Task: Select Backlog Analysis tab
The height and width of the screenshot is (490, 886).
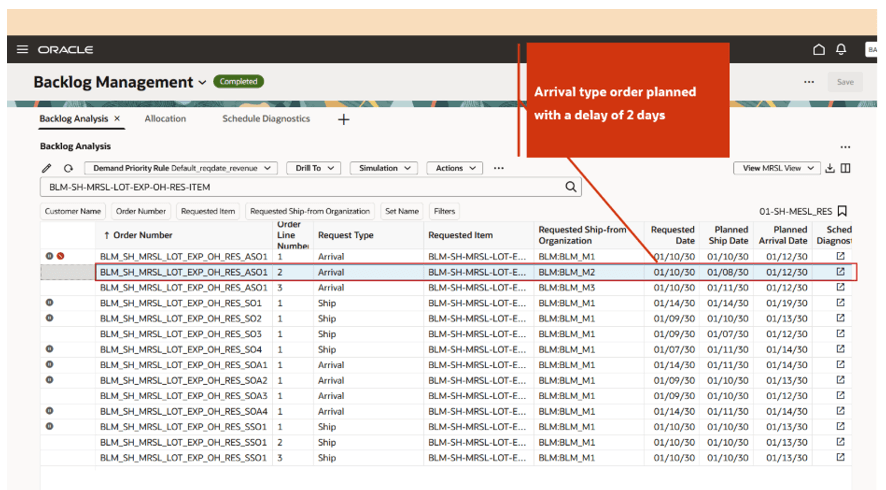Action: pyautogui.click(x=73, y=119)
